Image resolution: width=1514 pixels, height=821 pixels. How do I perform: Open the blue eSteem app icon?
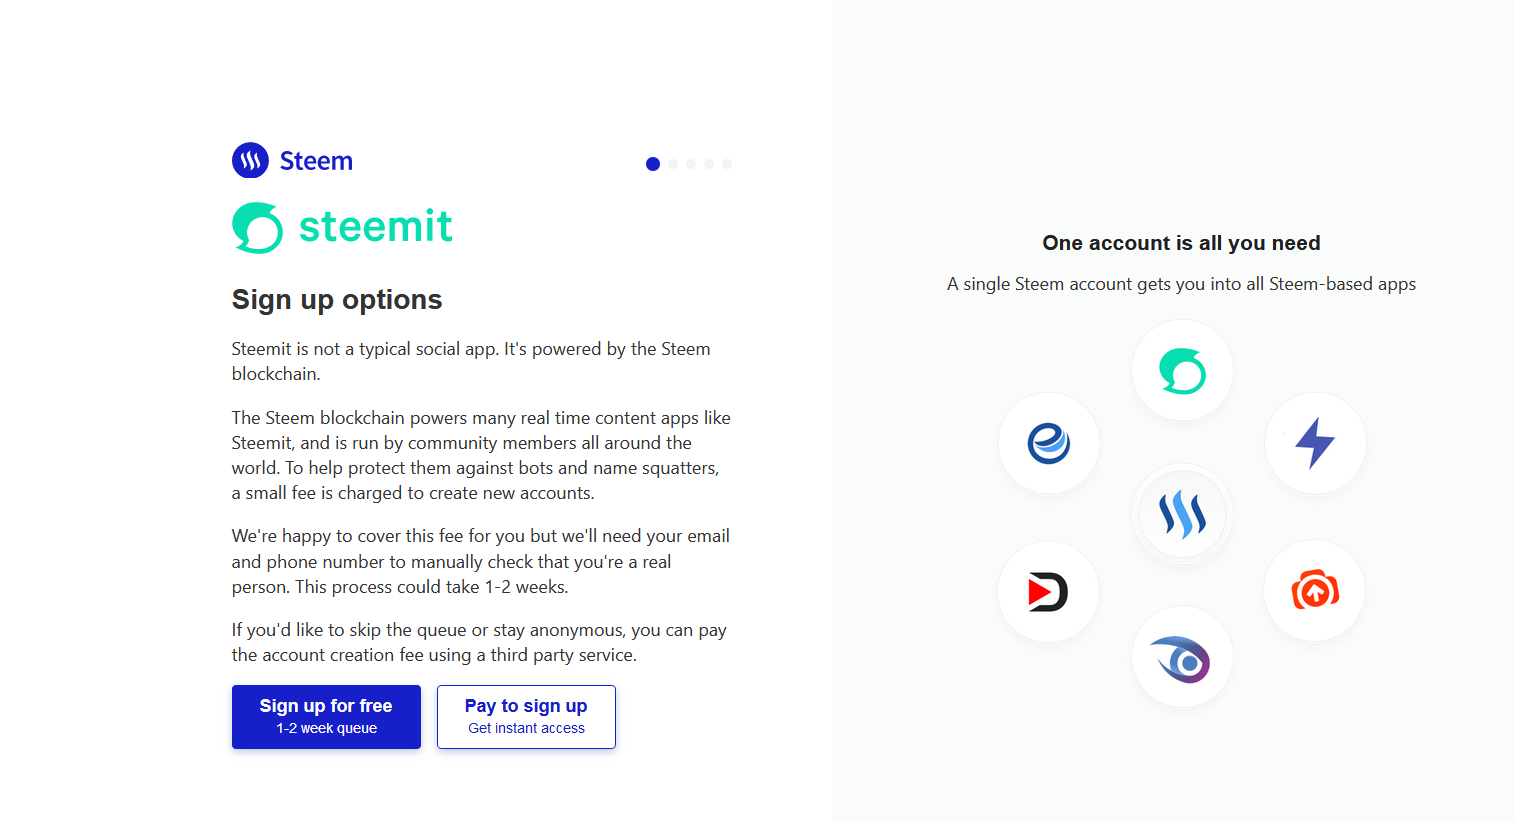pos(1049,443)
